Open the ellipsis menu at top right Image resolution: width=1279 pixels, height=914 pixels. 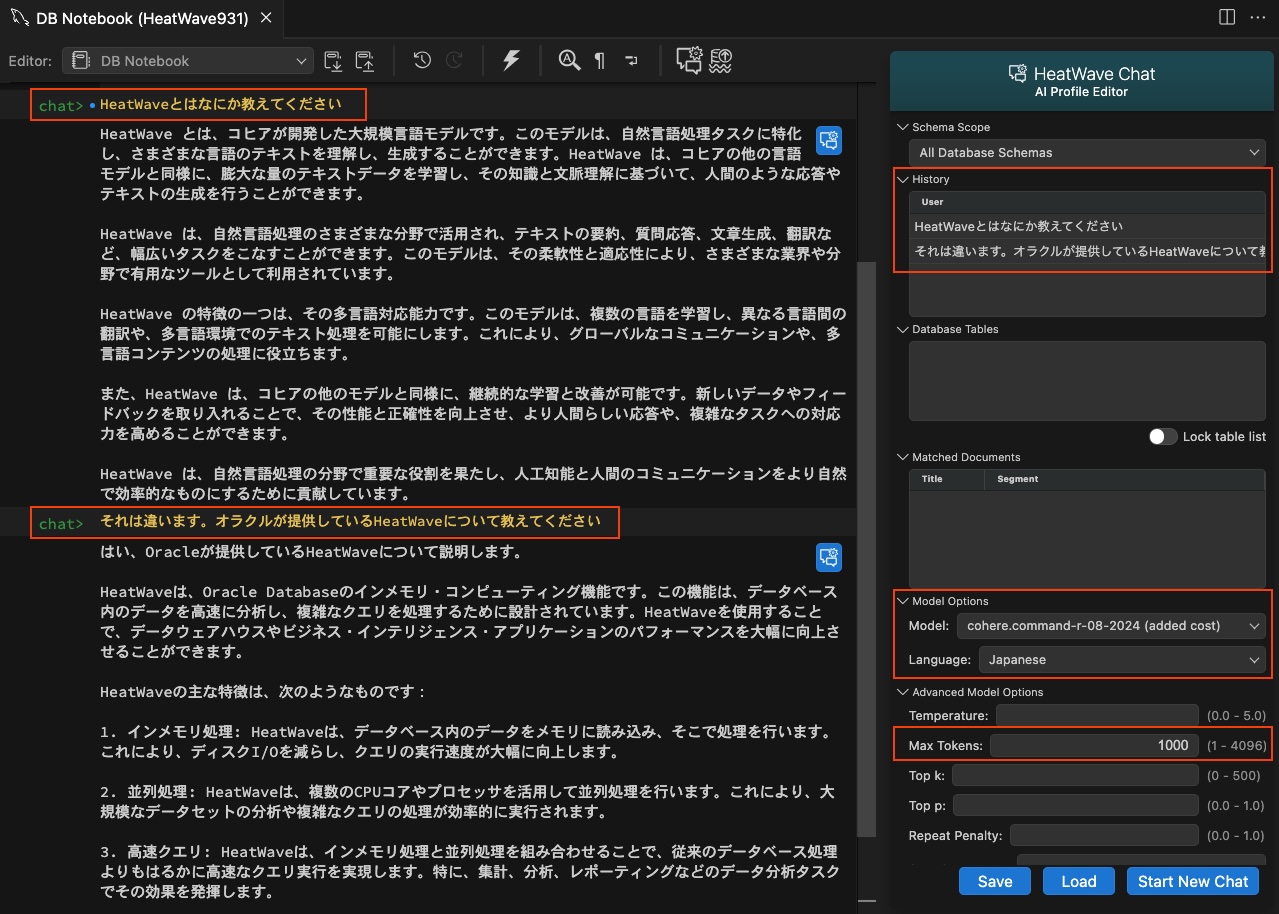point(1258,16)
